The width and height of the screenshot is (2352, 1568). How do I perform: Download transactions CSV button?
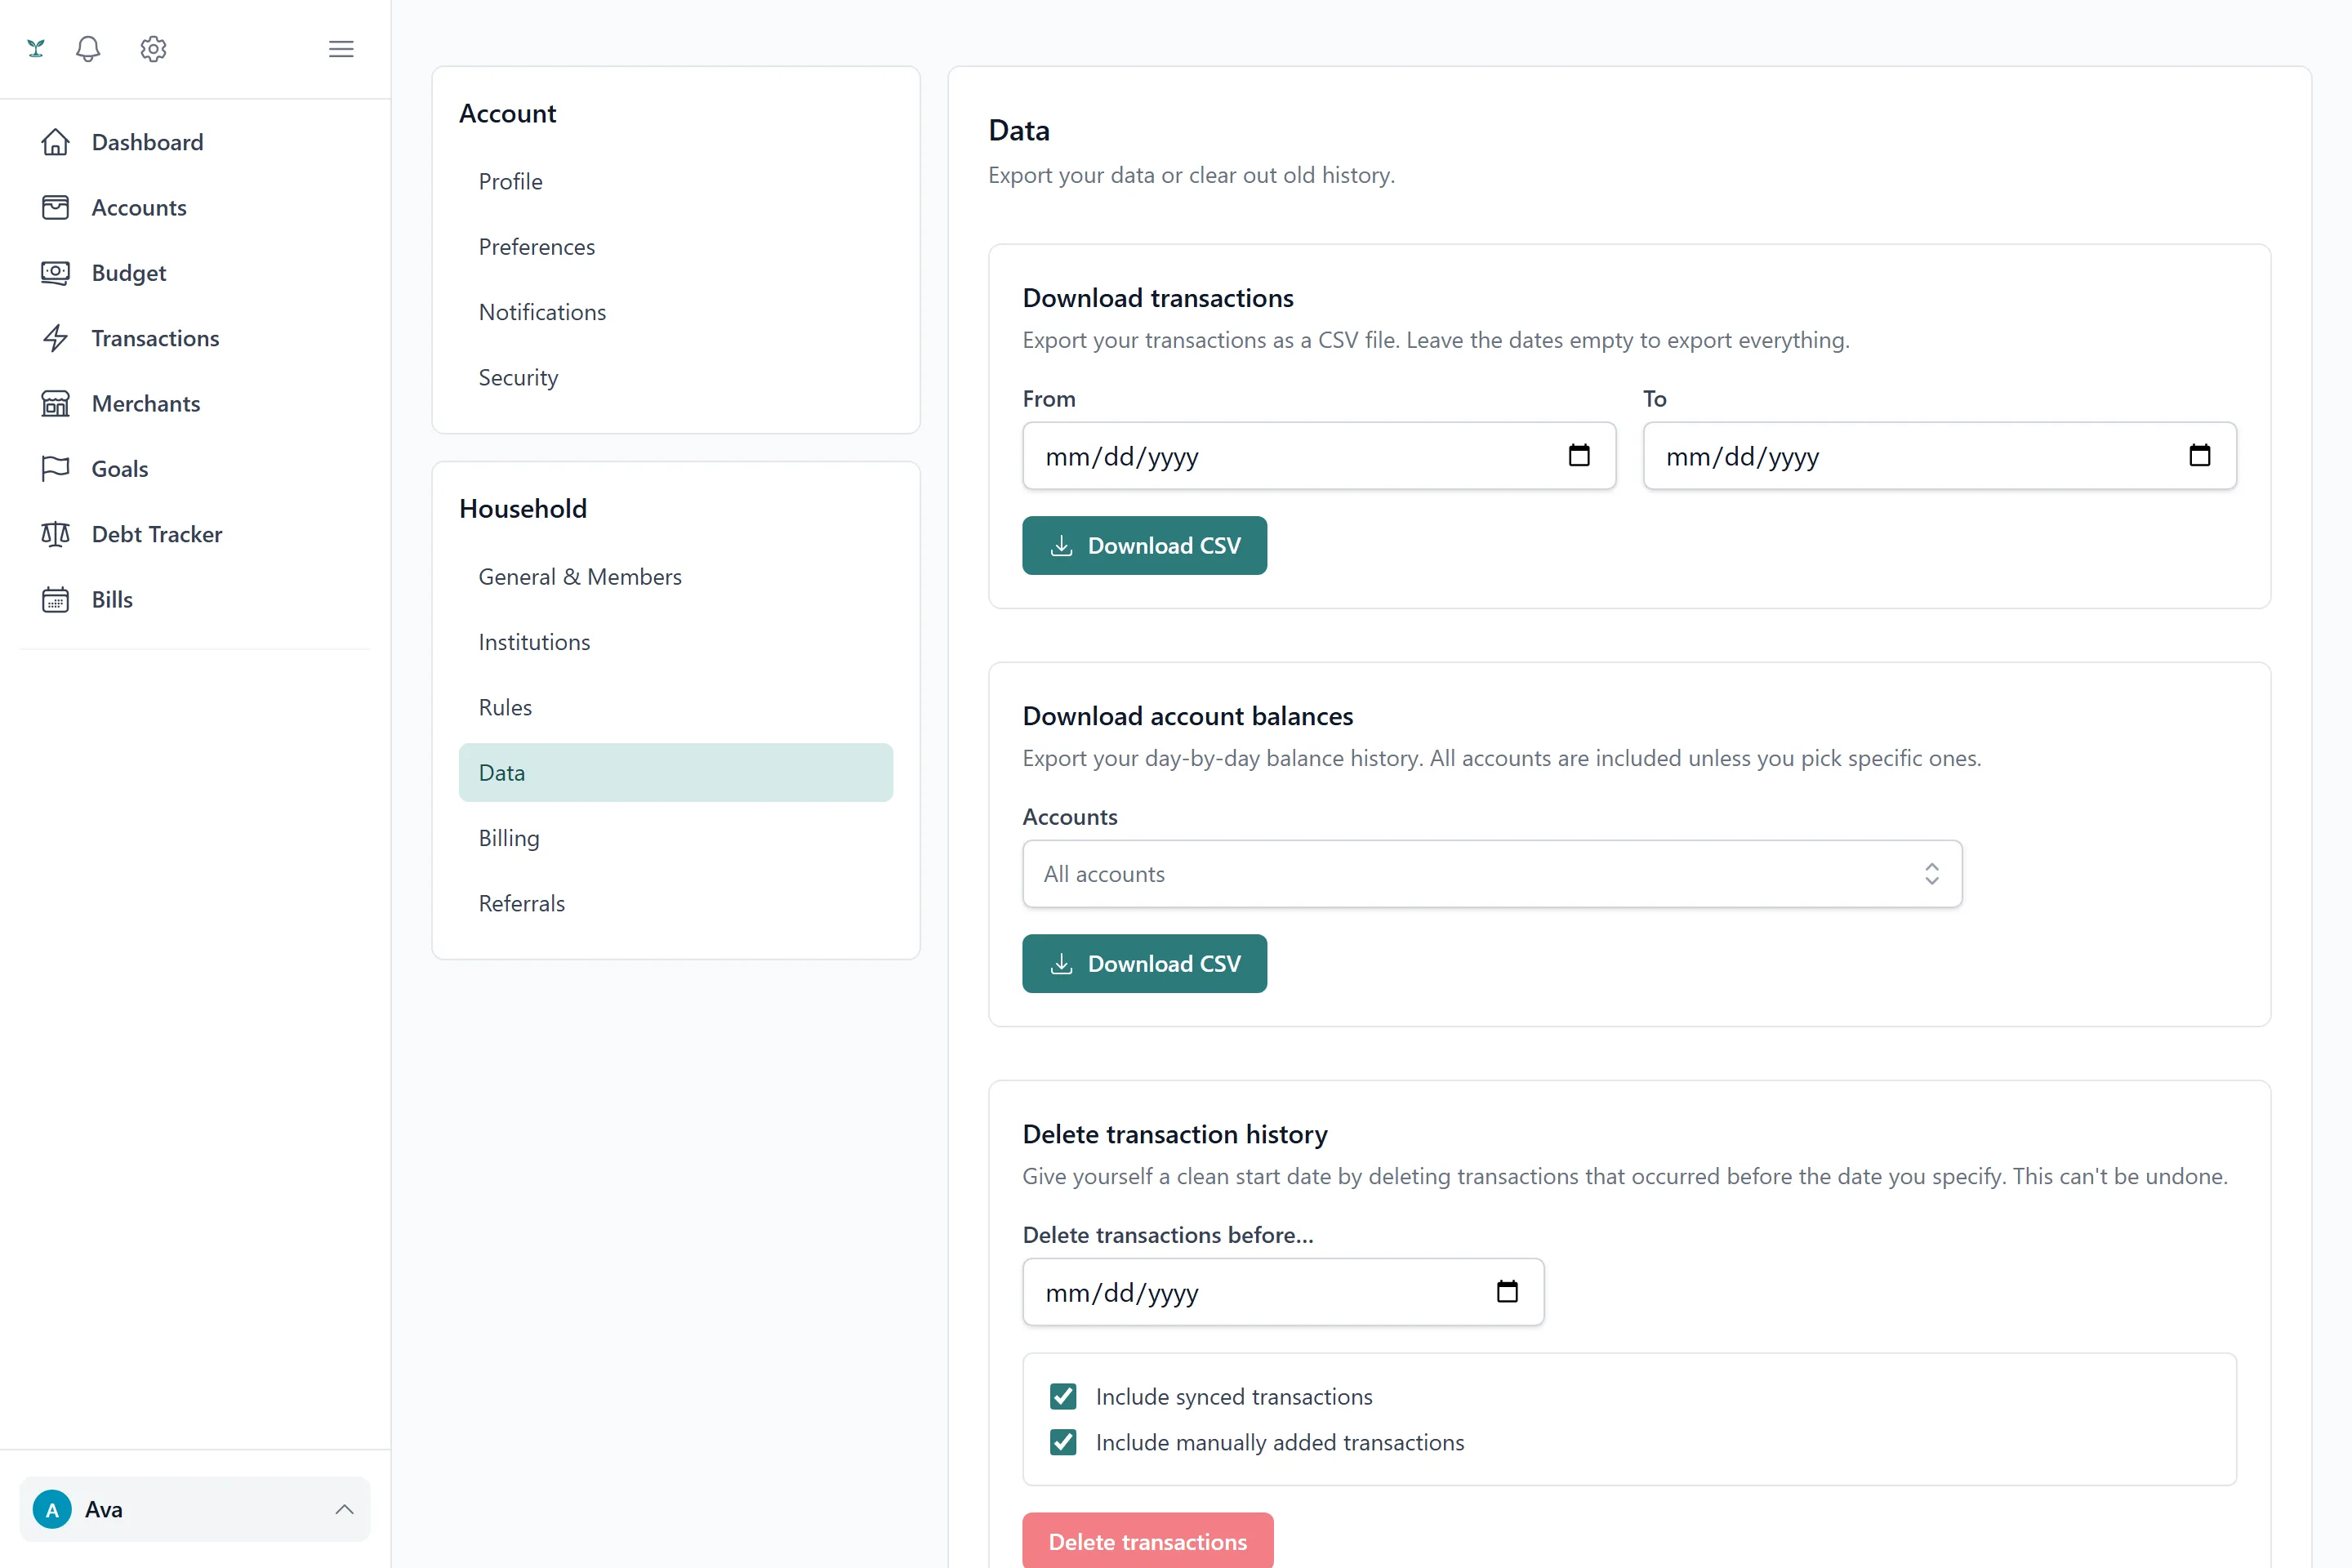1144,545
